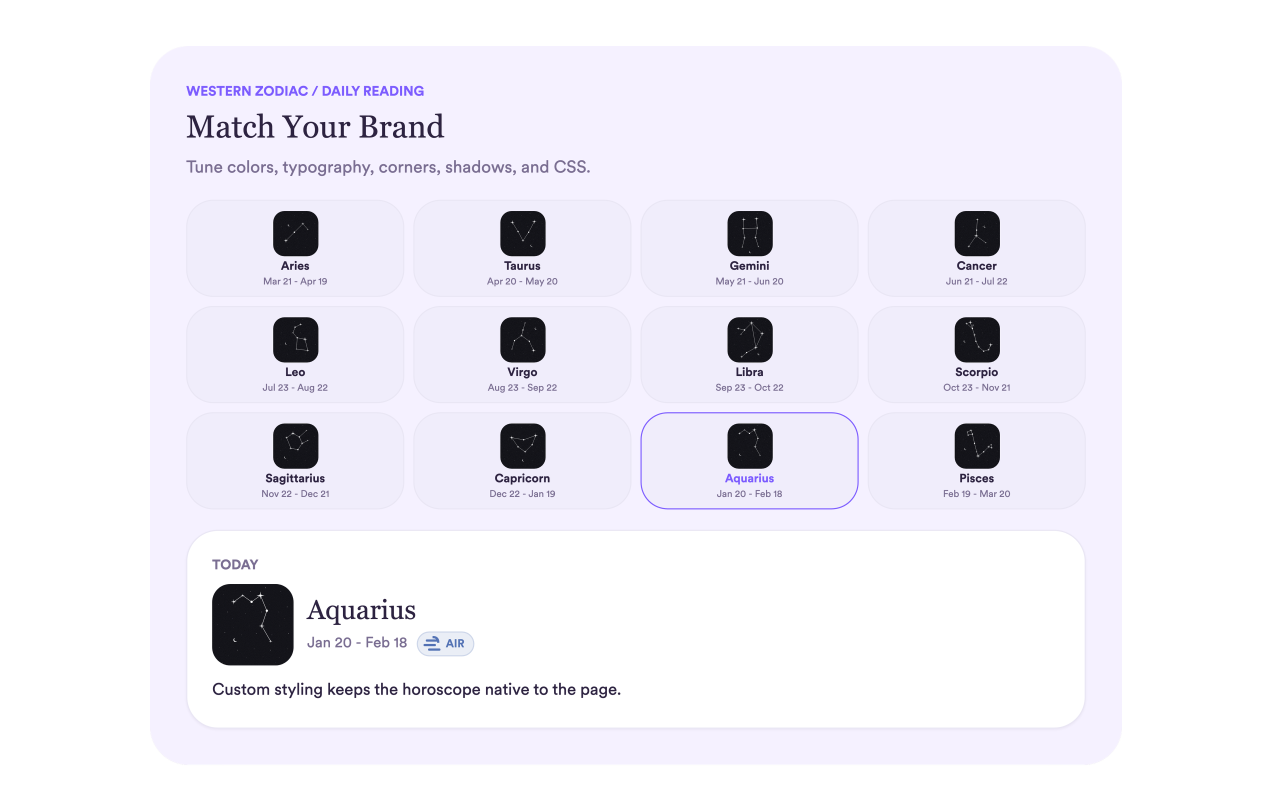This screenshot has height=800, width=1272.
Task: Select the highlighted Aquarius label in the grid
Action: click(749, 478)
